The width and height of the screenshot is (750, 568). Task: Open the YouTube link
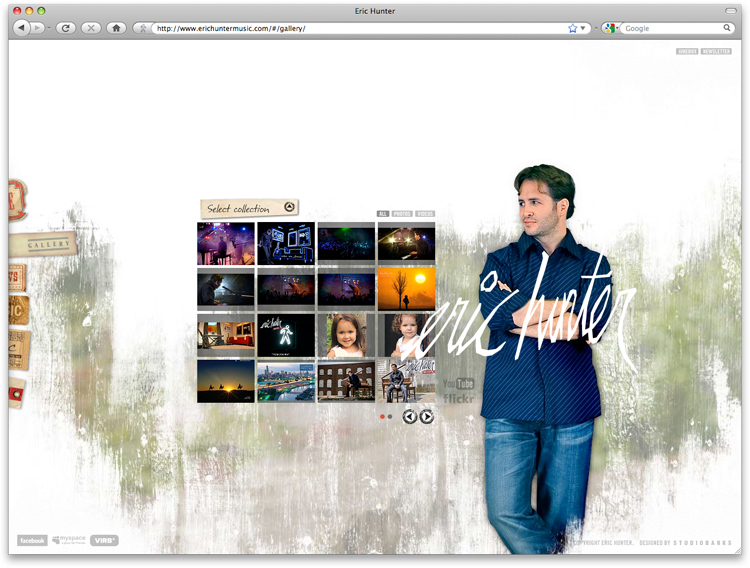pos(458,384)
